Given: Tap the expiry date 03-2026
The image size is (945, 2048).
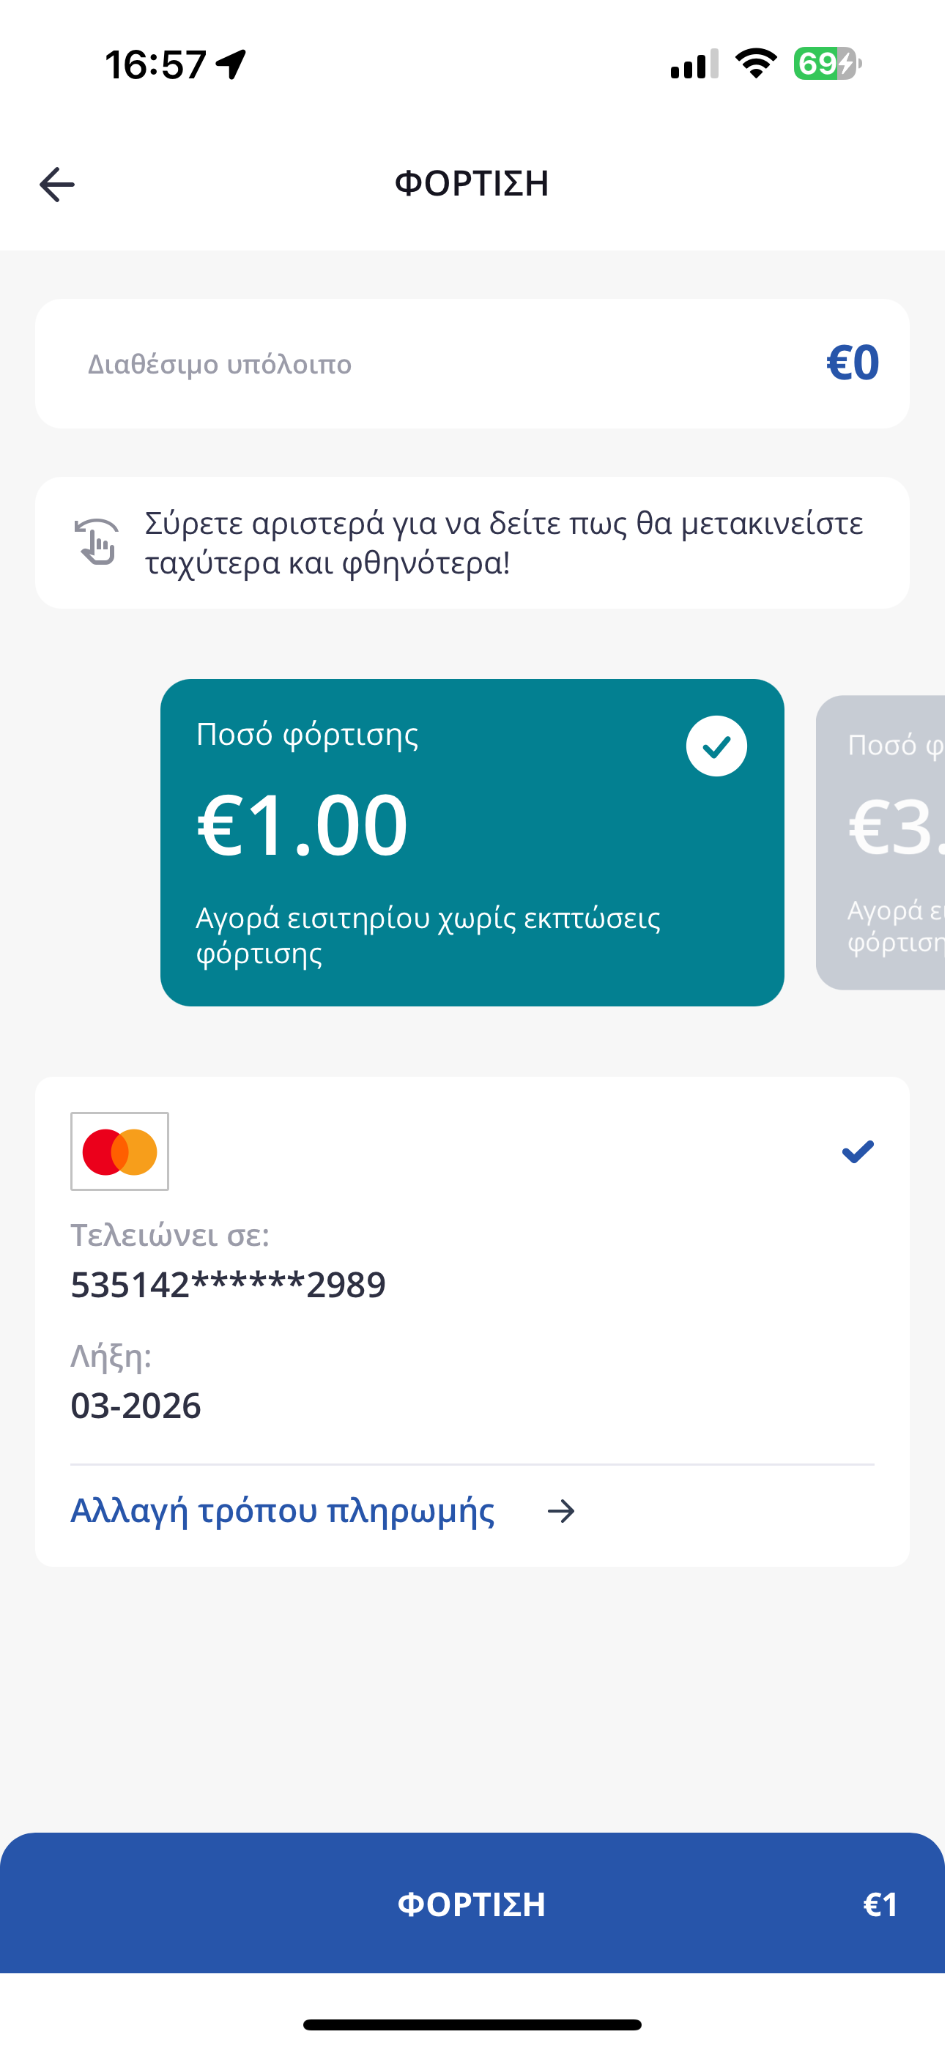Looking at the screenshot, I should click(136, 1406).
